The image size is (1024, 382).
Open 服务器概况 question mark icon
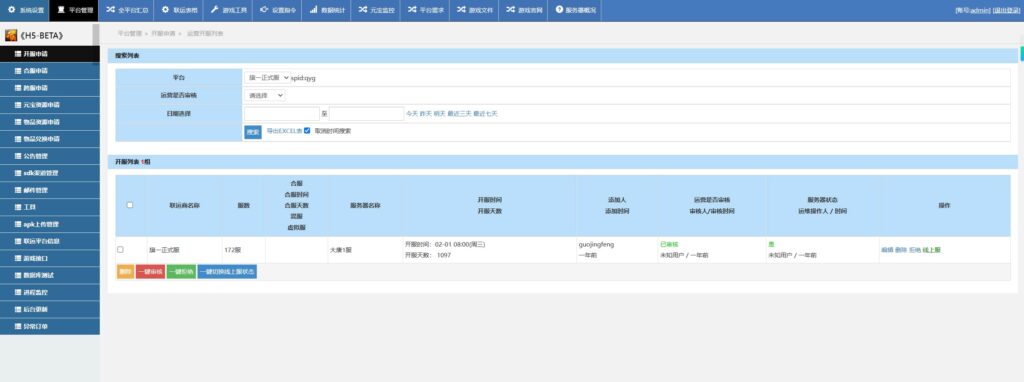[559, 10]
